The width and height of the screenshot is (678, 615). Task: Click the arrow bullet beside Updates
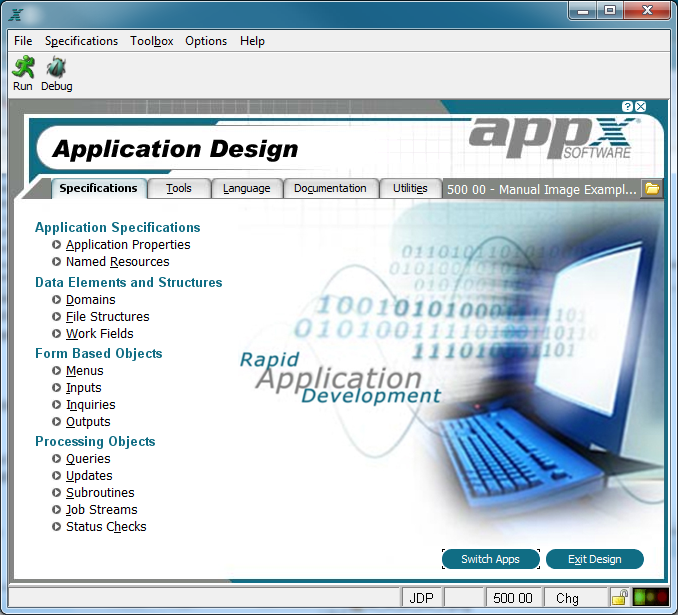(56, 476)
